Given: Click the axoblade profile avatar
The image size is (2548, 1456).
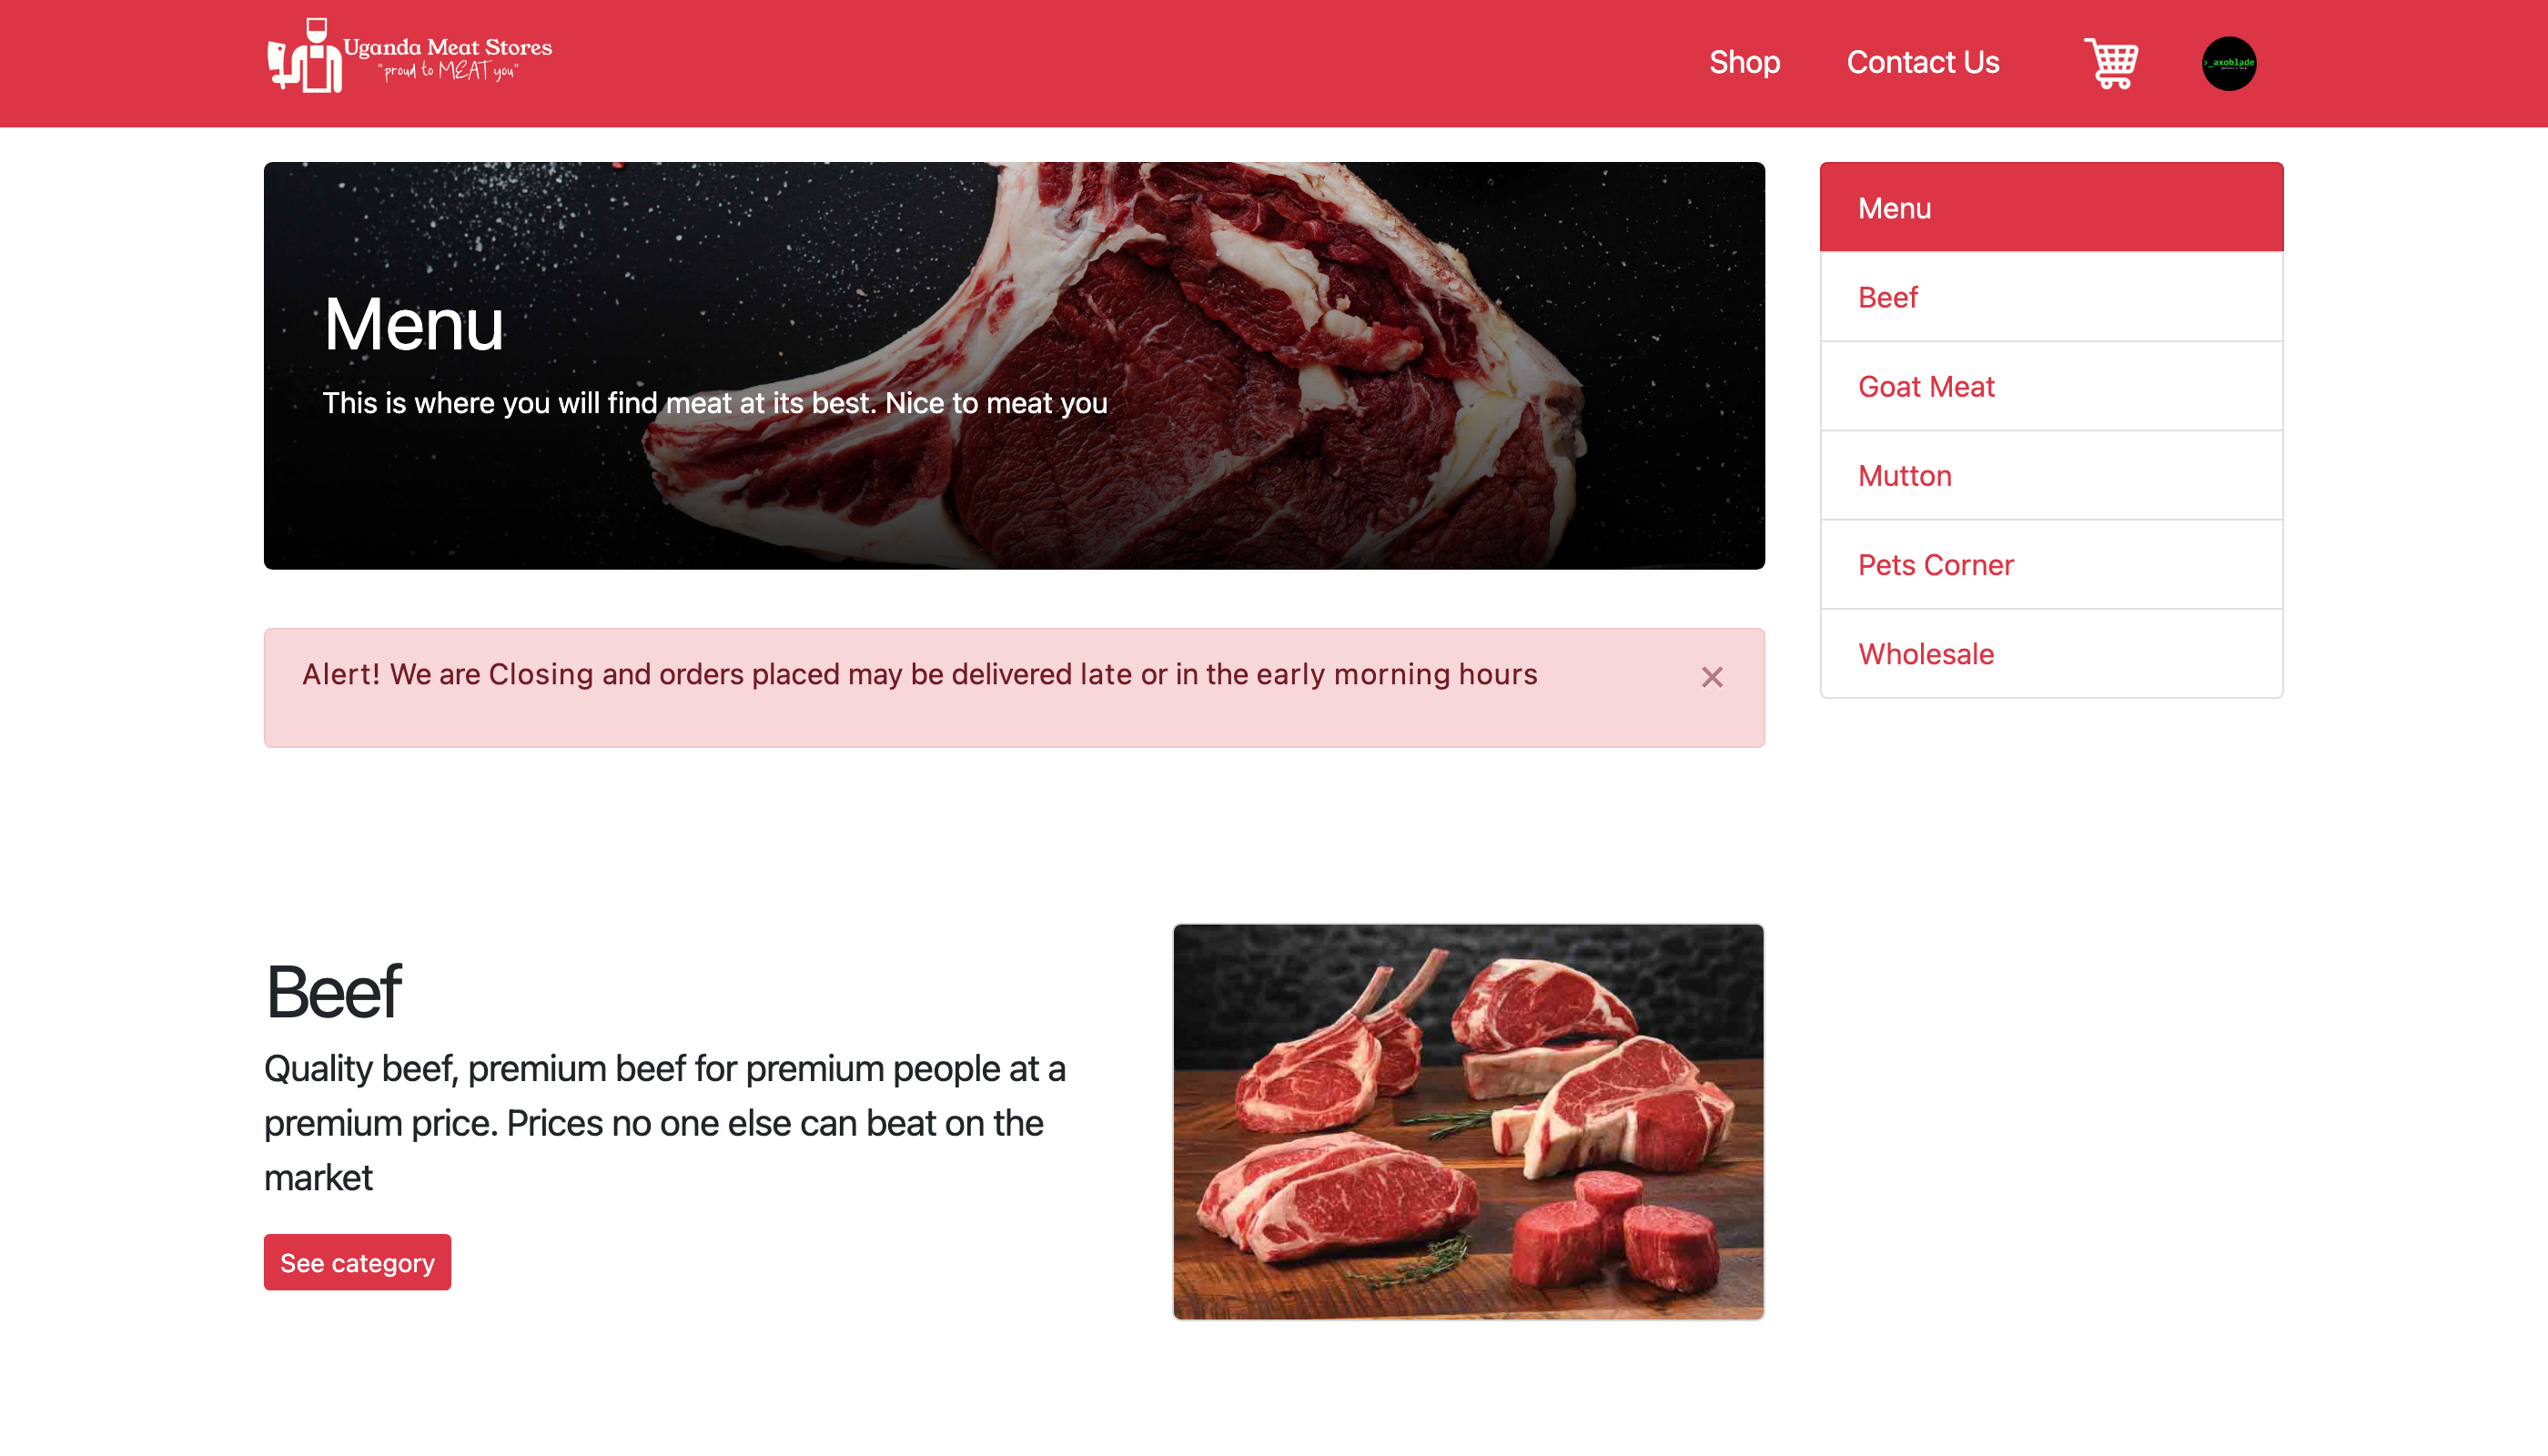Looking at the screenshot, I should tap(2229, 63).
